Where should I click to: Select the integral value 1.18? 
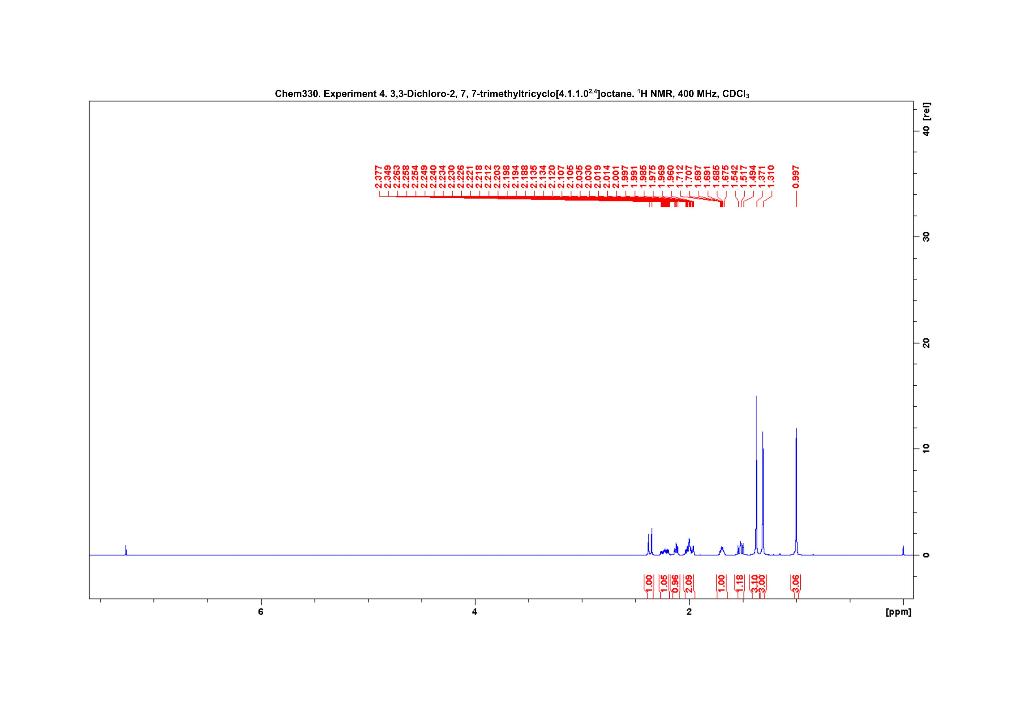[739, 582]
